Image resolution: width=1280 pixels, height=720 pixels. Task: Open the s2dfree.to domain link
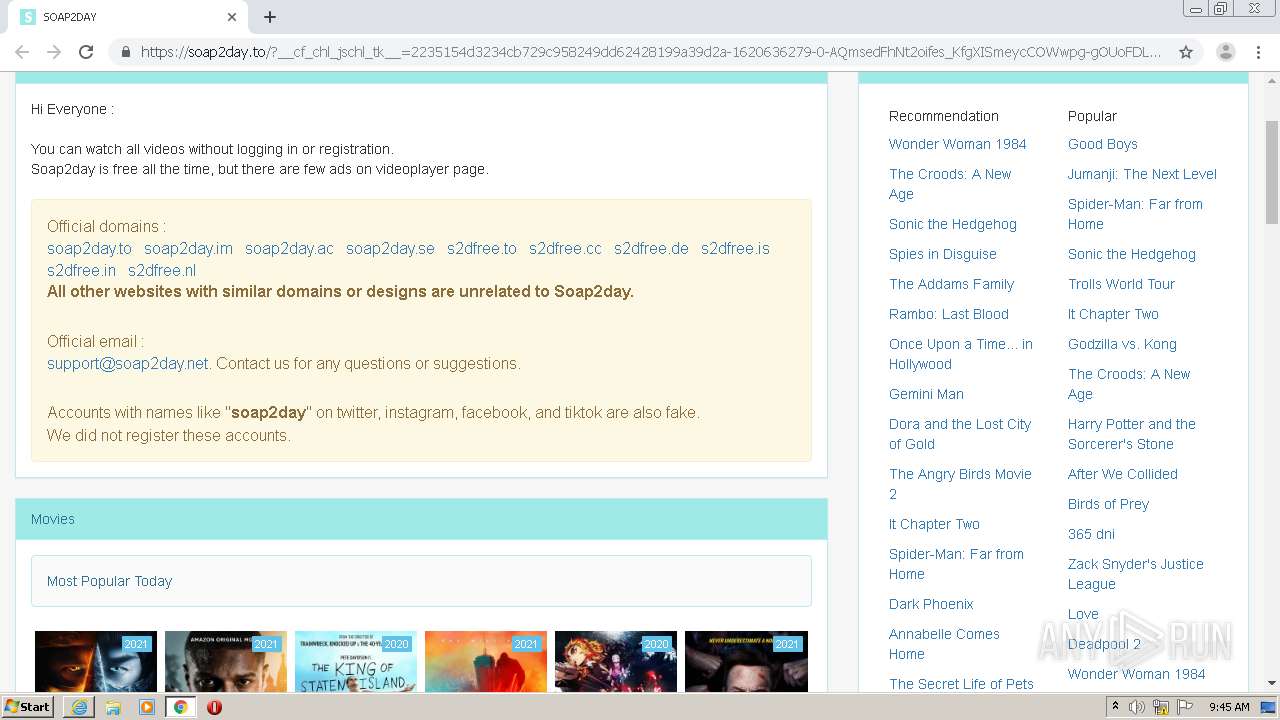click(x=482, y=248)
